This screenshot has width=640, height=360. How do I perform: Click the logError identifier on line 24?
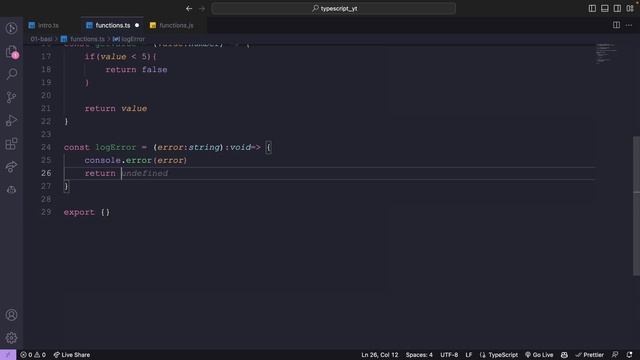pos(116,147)
